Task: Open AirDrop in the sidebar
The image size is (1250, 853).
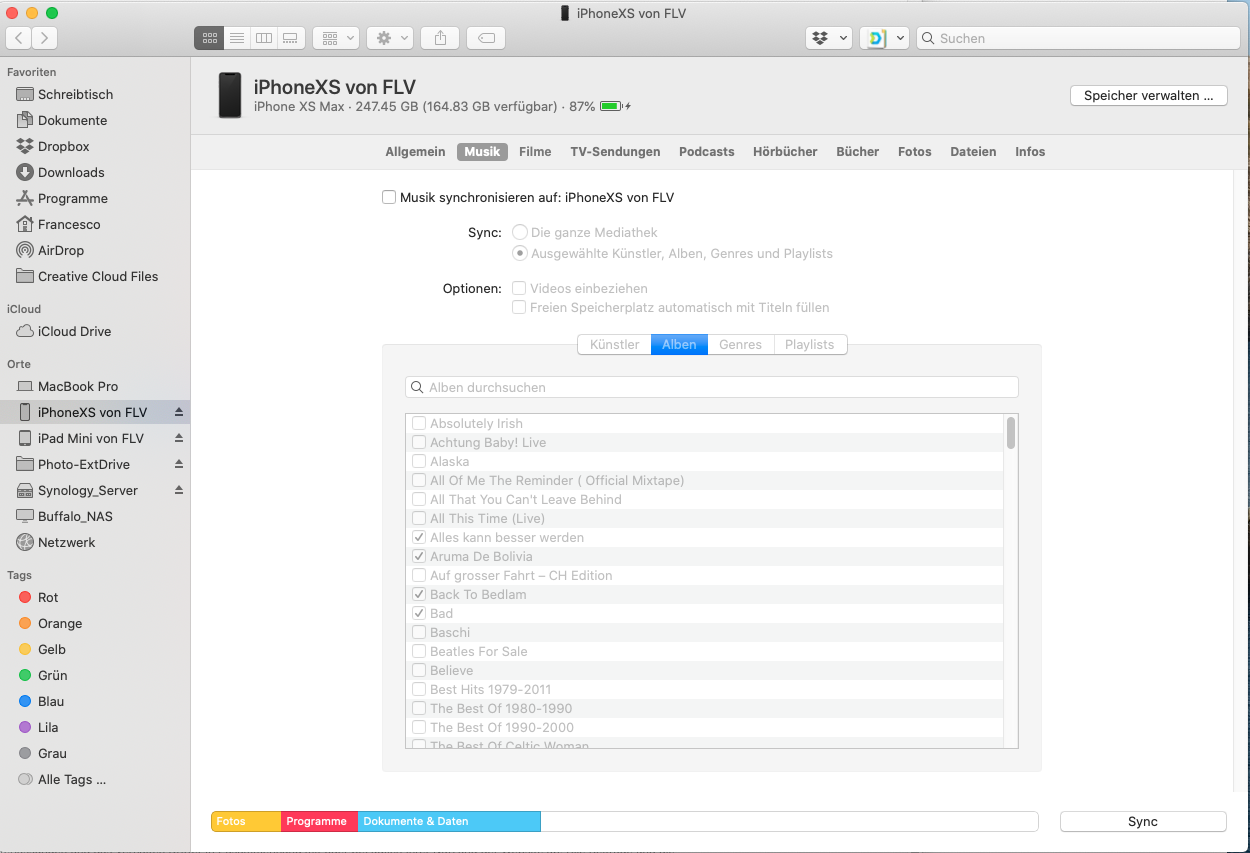Action: tap(61, 250)
